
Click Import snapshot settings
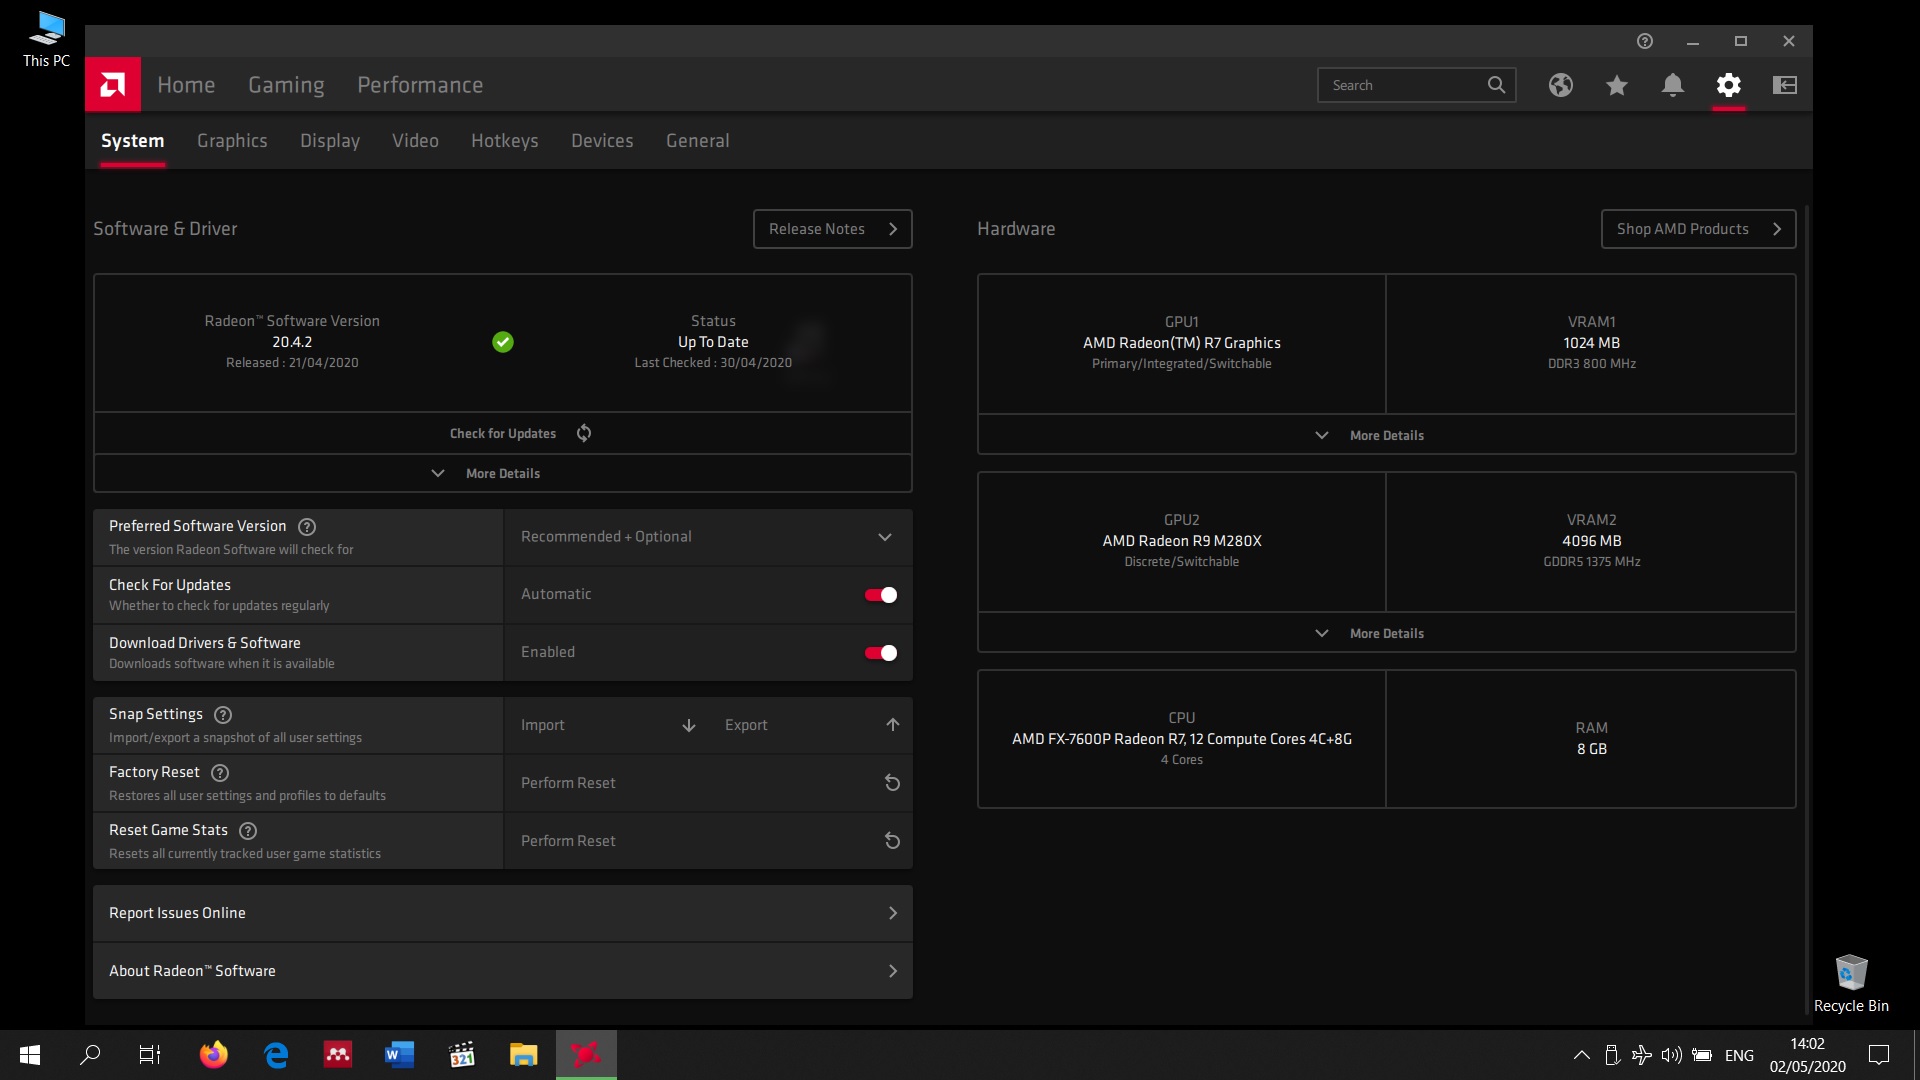[x=606, y=725]
